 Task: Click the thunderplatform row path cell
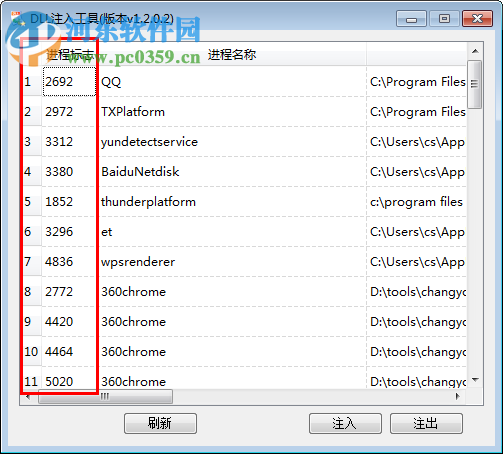[417, 202]
